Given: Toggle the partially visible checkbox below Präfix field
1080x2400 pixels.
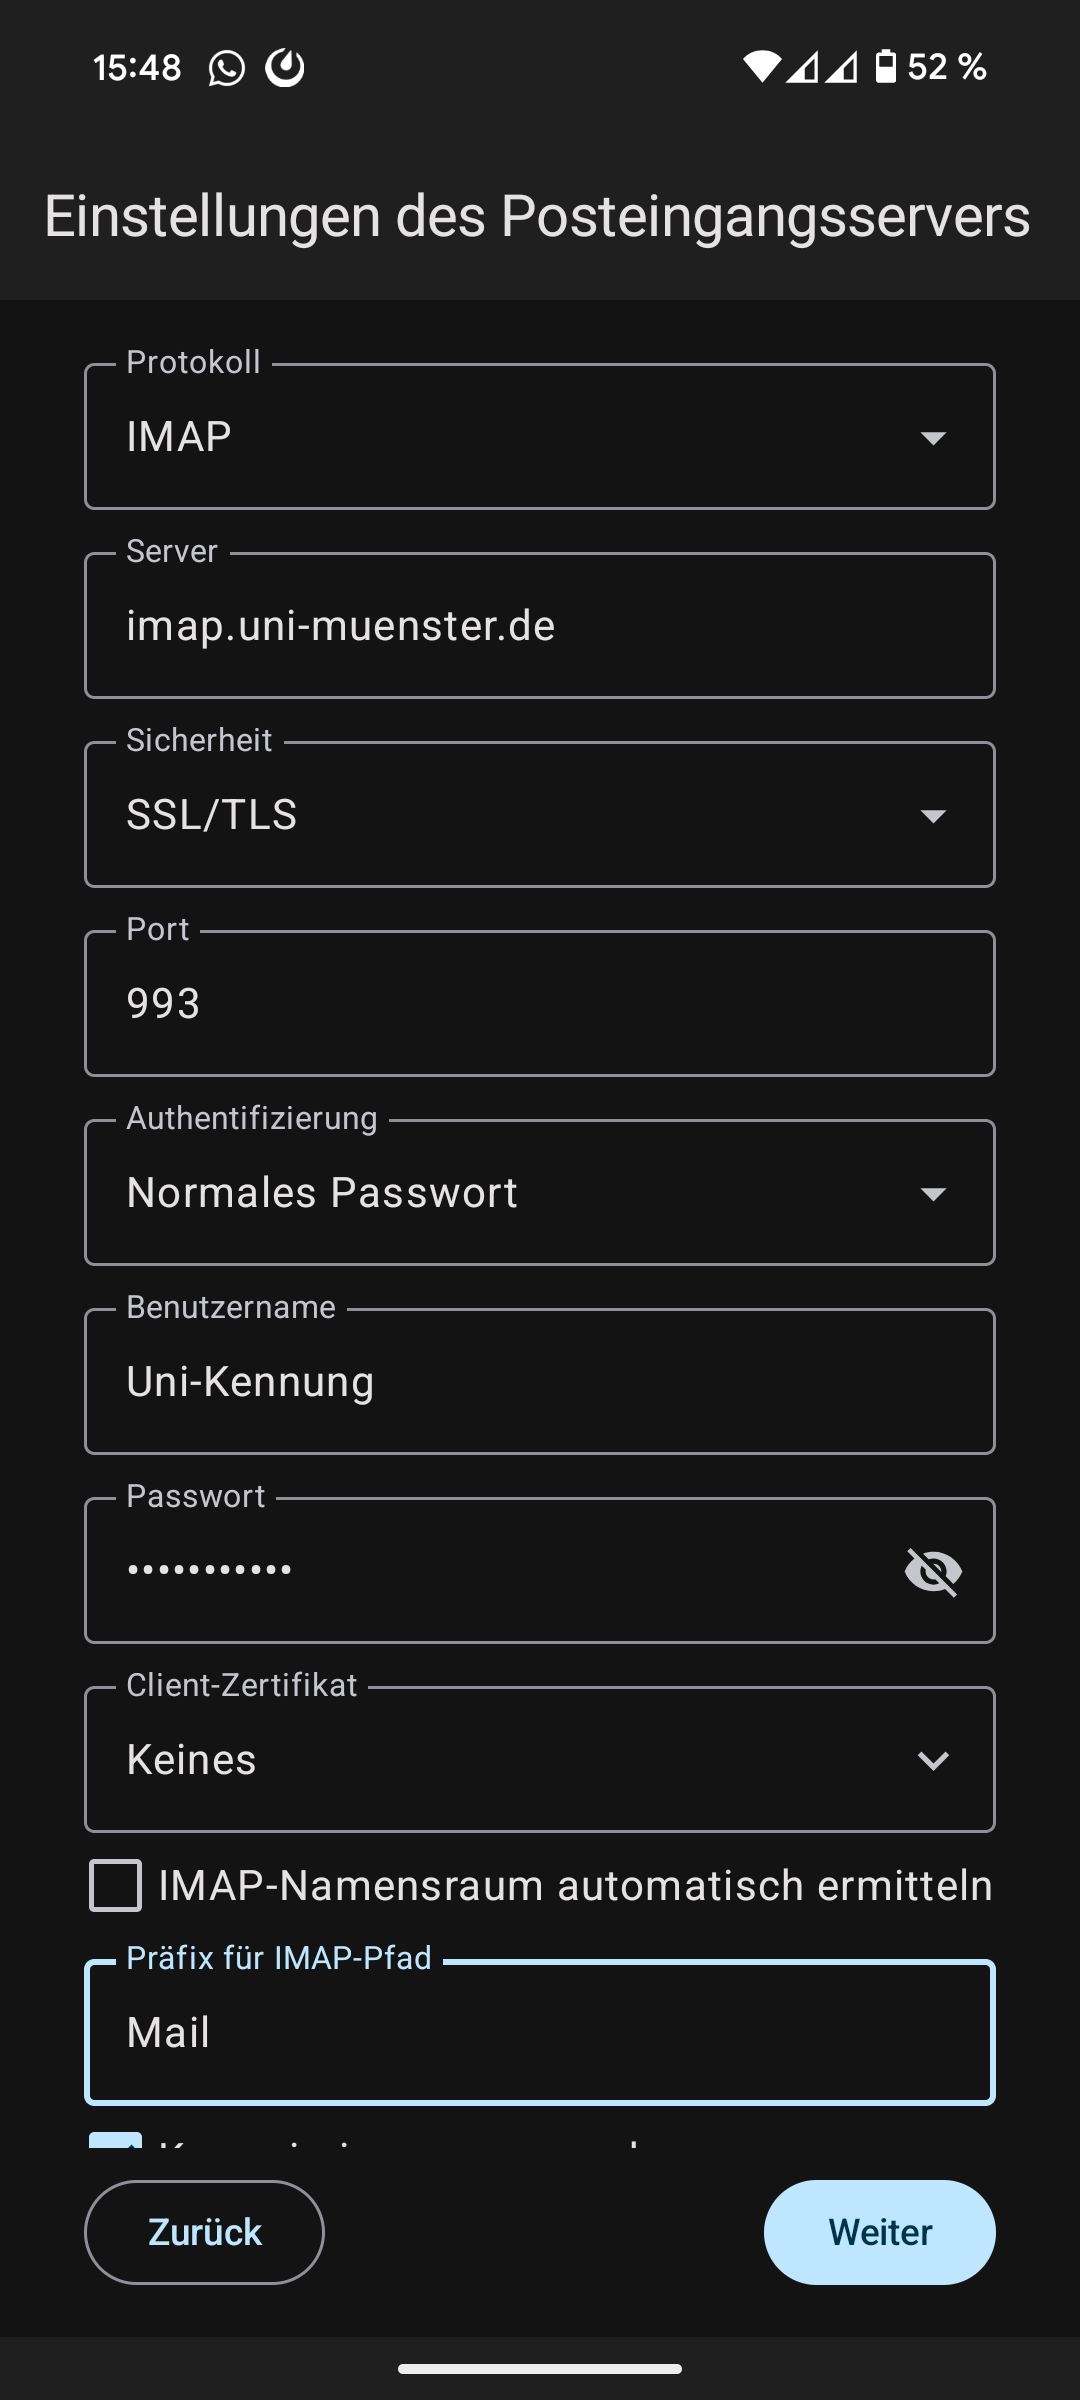Looking at the screenshot, I should pyautogui.click(x=116, y=2141).
